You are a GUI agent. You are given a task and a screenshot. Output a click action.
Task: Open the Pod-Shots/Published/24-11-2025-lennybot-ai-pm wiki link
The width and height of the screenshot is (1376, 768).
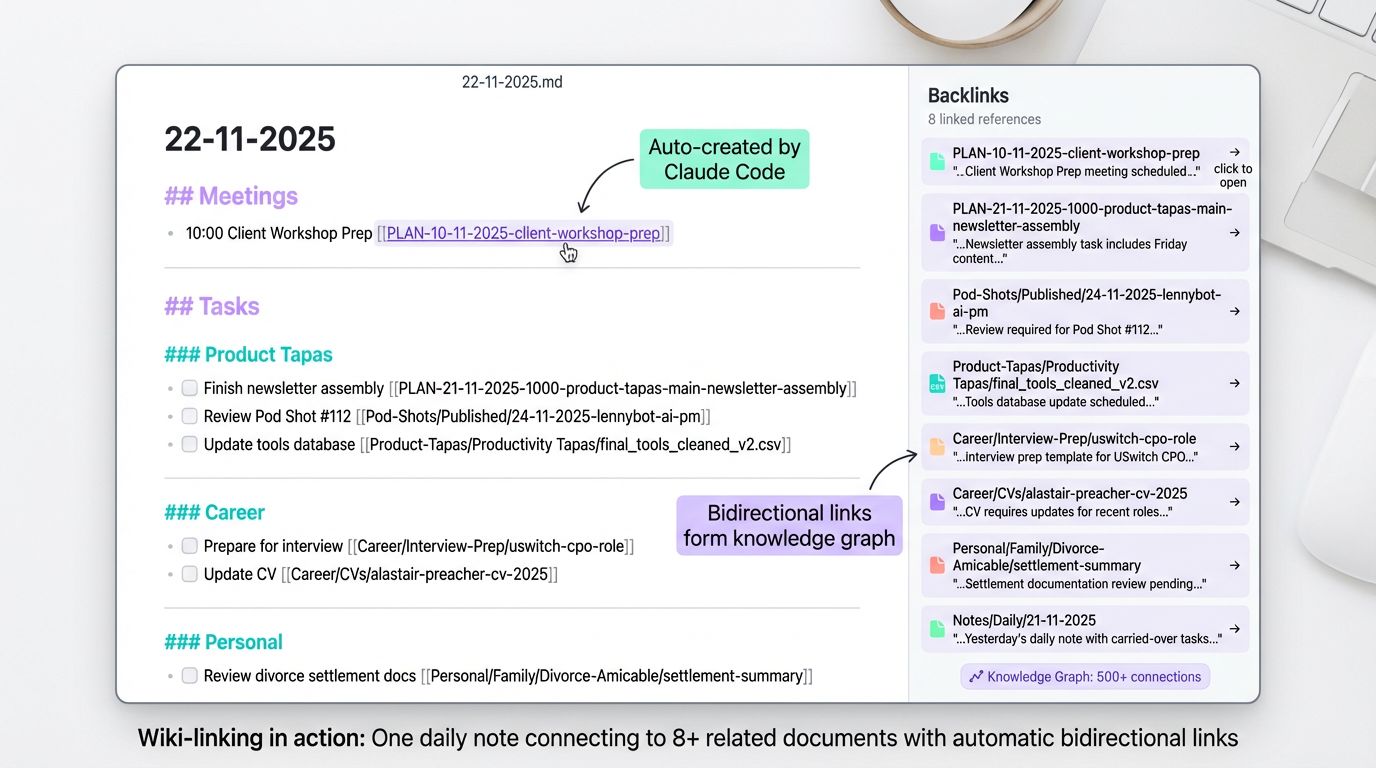pos(534,416)
